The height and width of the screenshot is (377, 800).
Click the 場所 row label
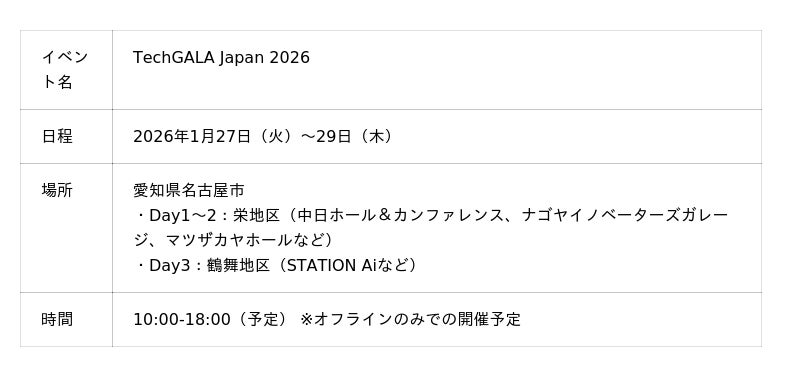[57, 190]
